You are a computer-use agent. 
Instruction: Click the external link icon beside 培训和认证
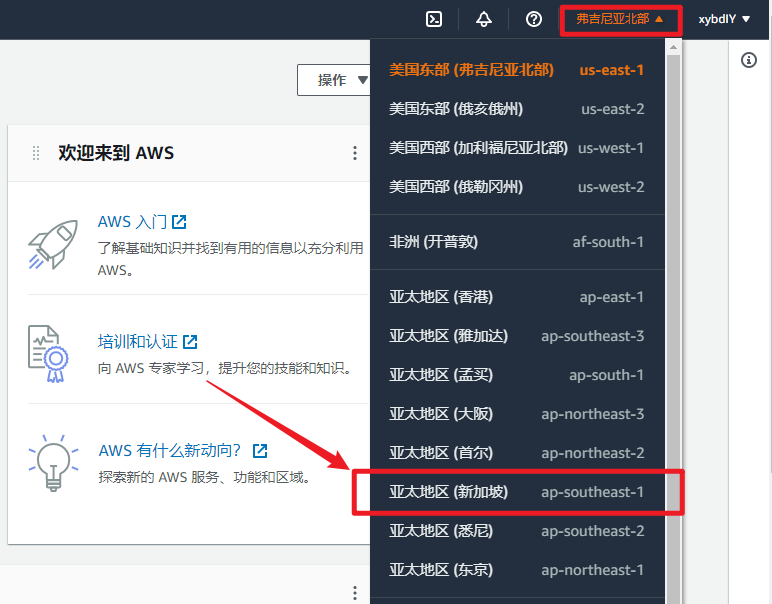pyautogui.click(x=190, y=342)
